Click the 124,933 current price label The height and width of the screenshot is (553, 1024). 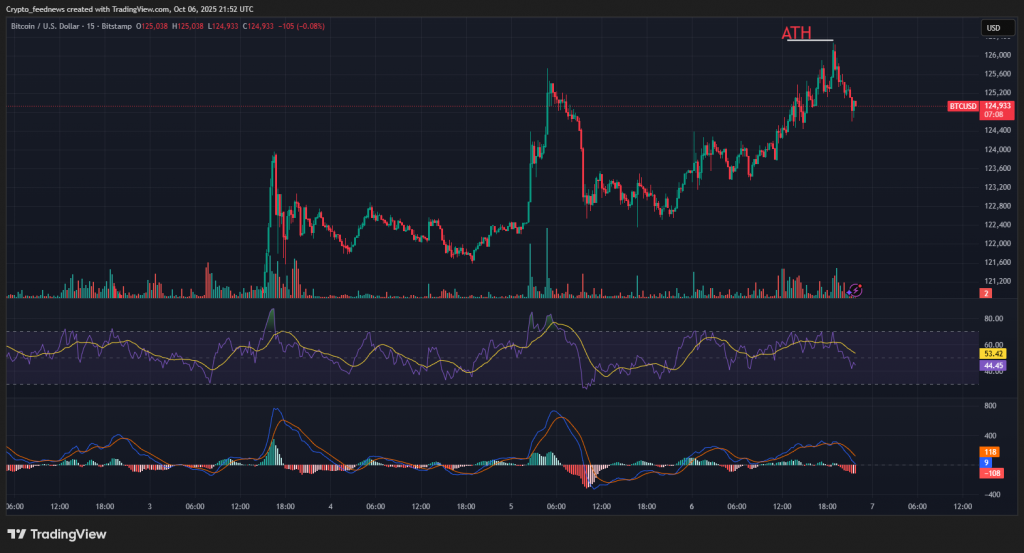[996, 105]
